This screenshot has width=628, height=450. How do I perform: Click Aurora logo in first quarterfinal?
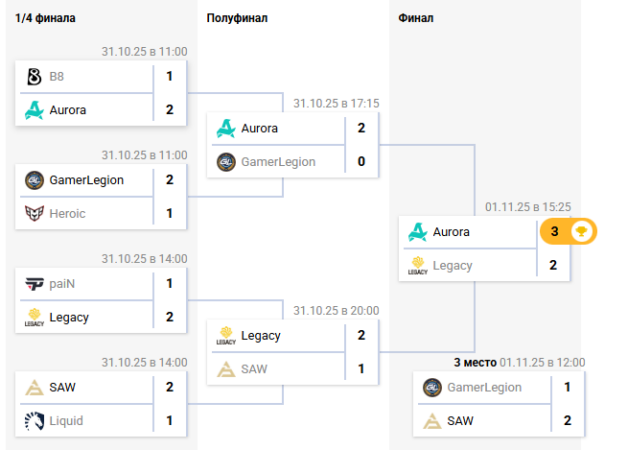click(x=34, y=110)
